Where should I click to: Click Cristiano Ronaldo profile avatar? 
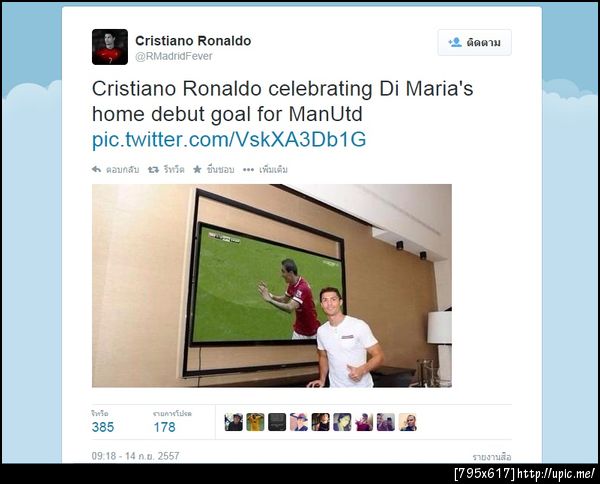click(110, 47)
